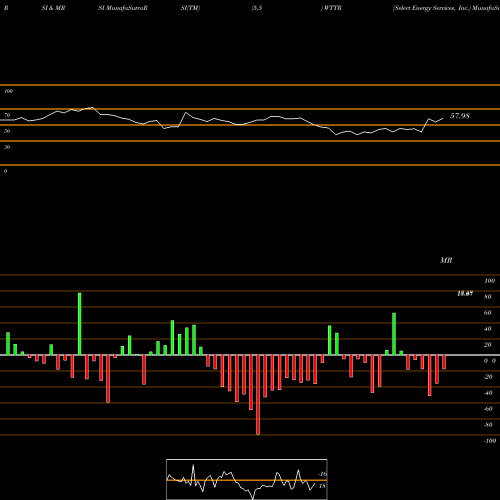The image size is (500, 500).
Task: Click the MR axis -100 label
Action: coord(490,441)
